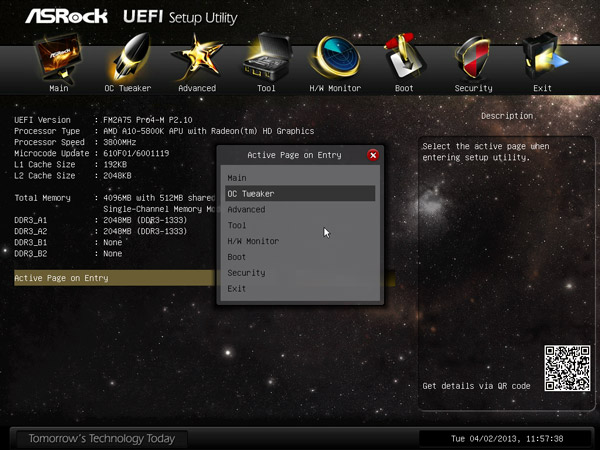The height and width of the screenshot is (450, 600).
Task: Open the Tool toolbox icon
Action: tap(267, 57)
